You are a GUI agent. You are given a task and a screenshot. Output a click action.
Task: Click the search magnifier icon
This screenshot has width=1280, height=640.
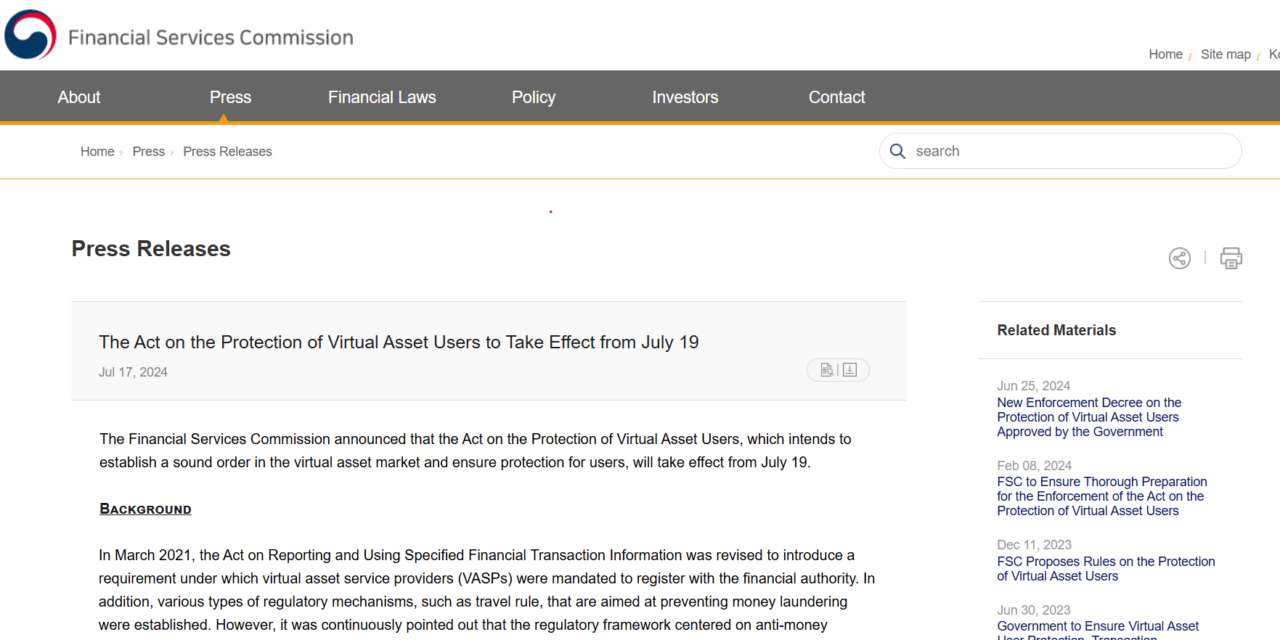click(897, 151)
